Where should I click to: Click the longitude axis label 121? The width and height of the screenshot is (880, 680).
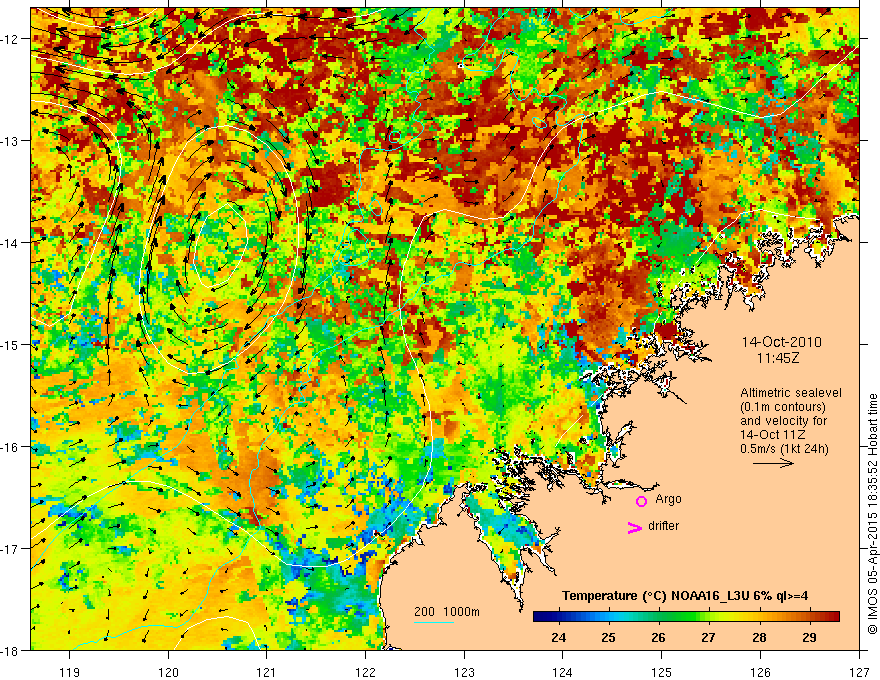click(267, 672)
